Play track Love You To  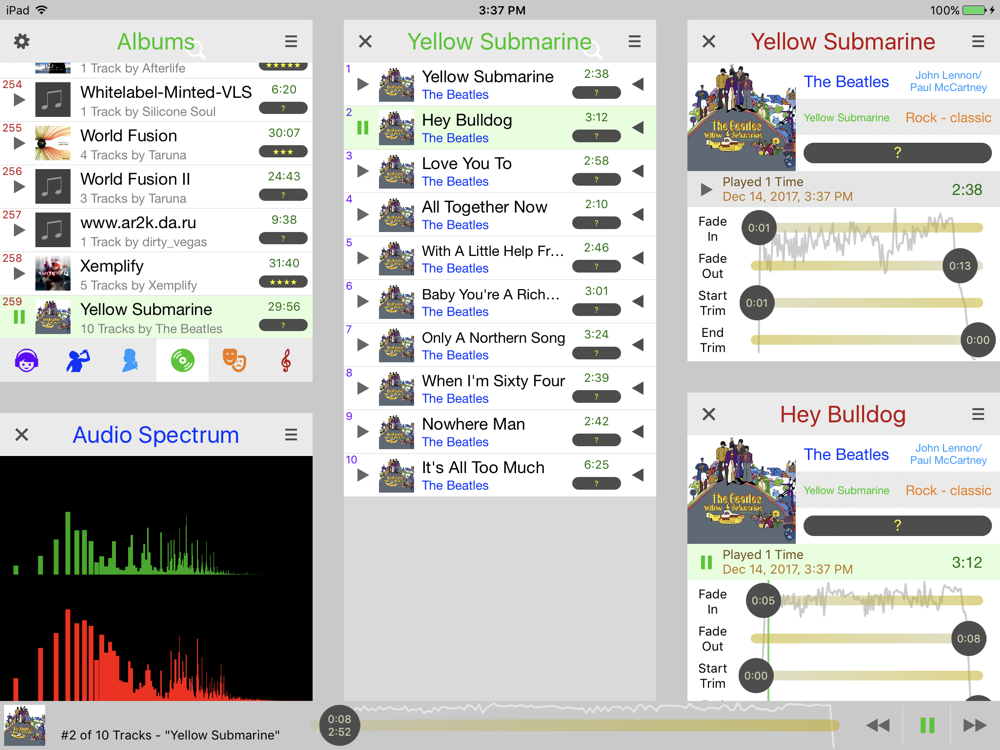363,171
